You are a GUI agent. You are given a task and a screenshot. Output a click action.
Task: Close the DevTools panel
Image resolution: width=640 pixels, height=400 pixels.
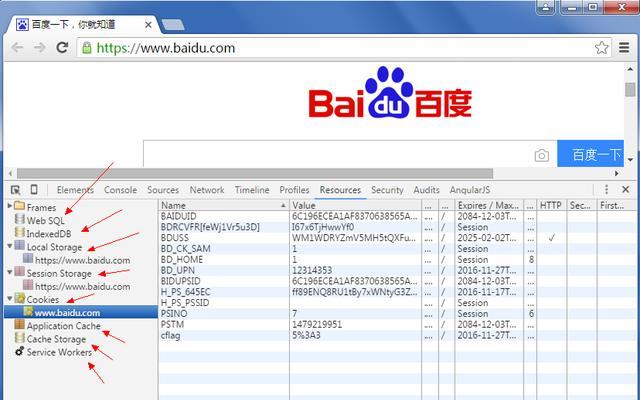click(625, 189)
